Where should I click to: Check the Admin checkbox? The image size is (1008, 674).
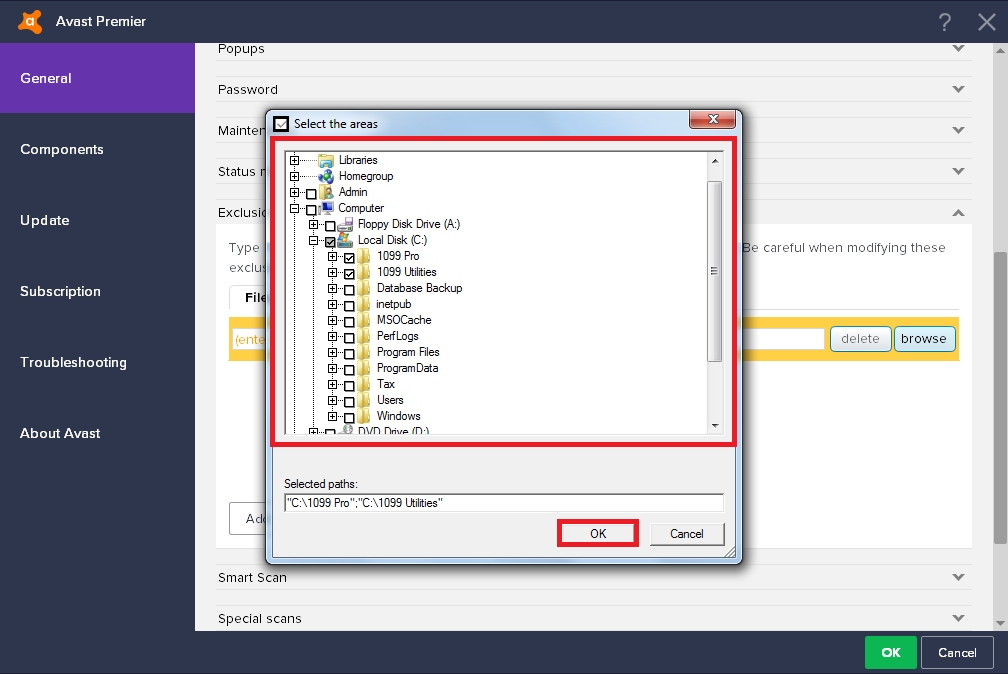311,194
